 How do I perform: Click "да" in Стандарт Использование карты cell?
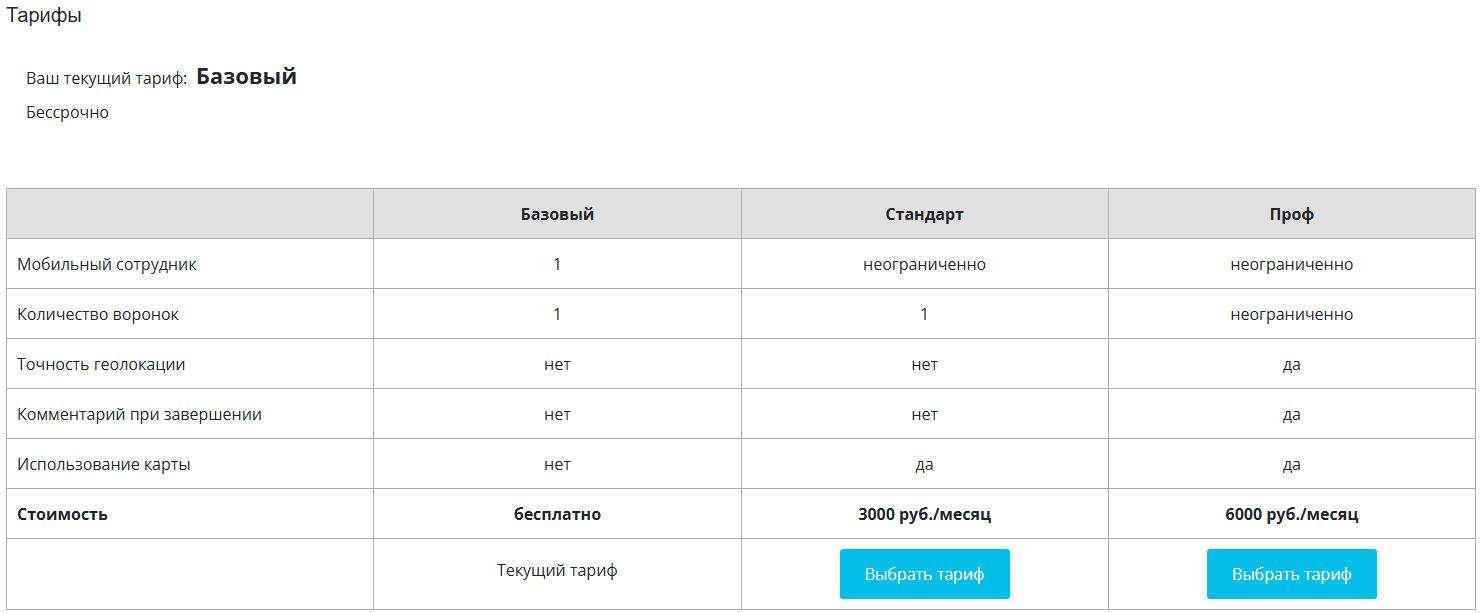point(924,464)
